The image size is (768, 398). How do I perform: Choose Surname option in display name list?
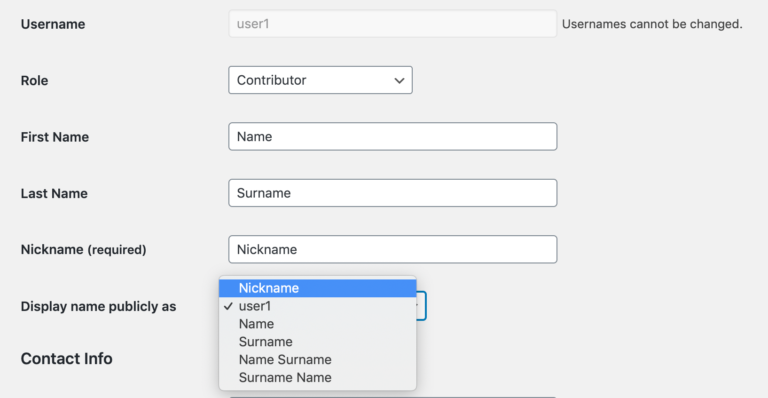coord(317,342)
